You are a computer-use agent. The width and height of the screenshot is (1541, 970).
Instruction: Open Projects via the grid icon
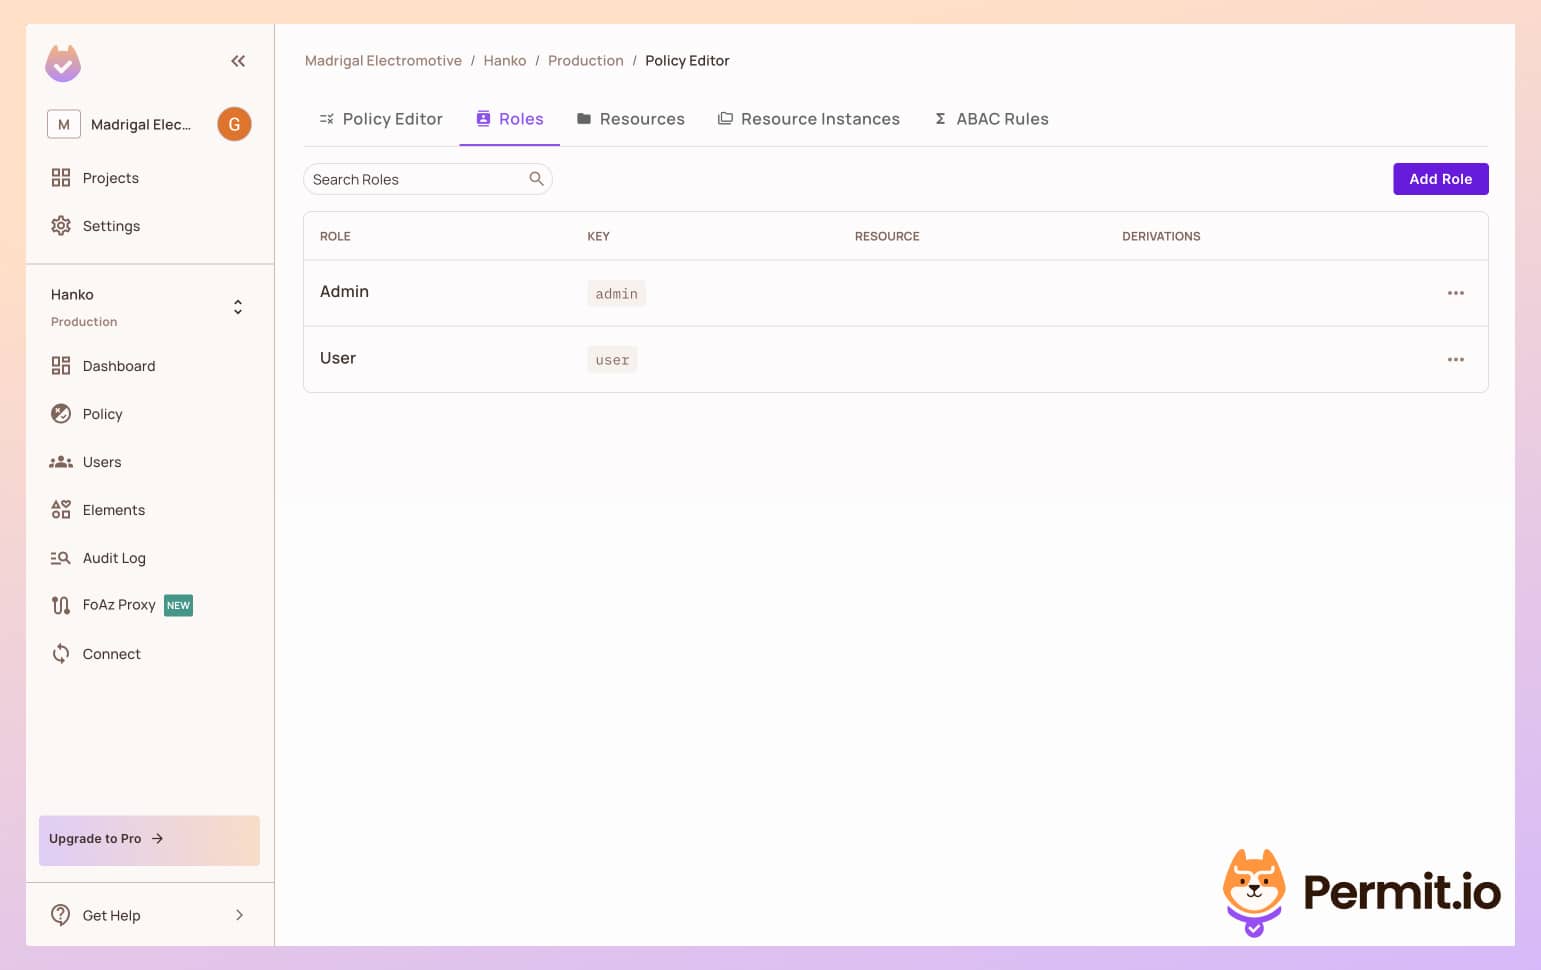(61, 177)
